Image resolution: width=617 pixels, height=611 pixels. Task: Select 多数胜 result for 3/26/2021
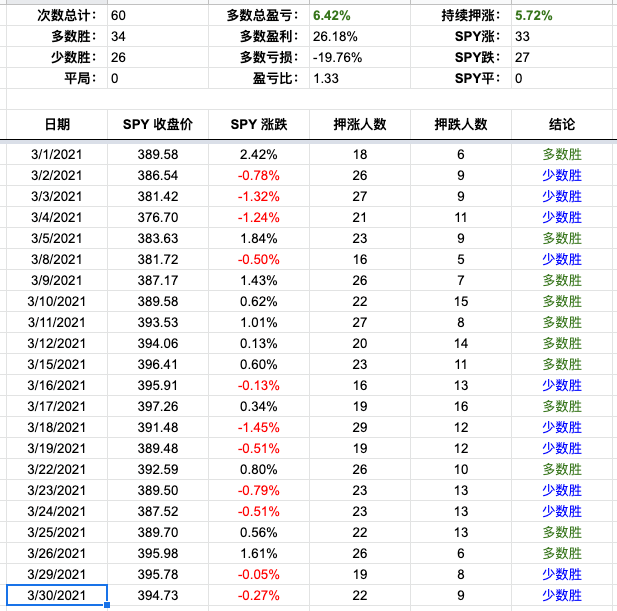click(562, 553)
